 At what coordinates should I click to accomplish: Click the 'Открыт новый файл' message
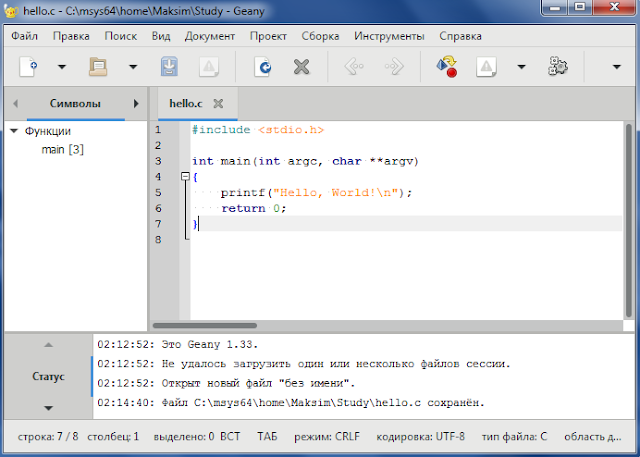(226, 383)
